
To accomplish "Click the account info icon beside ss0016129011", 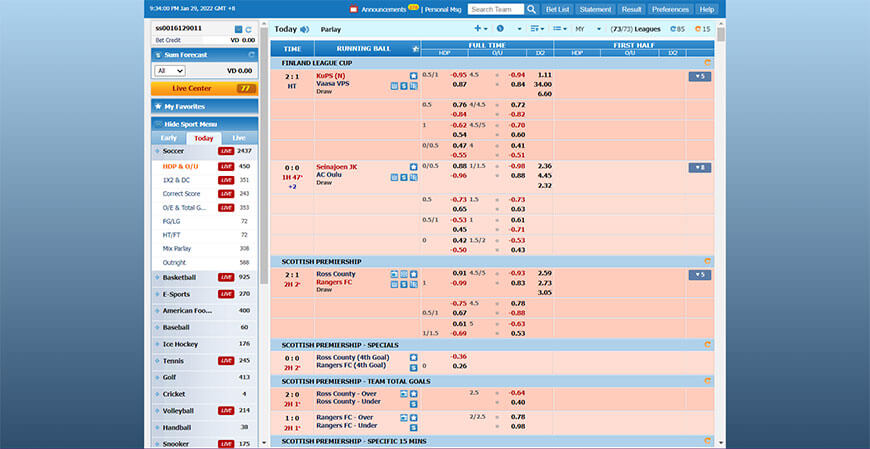I will 238,29.
